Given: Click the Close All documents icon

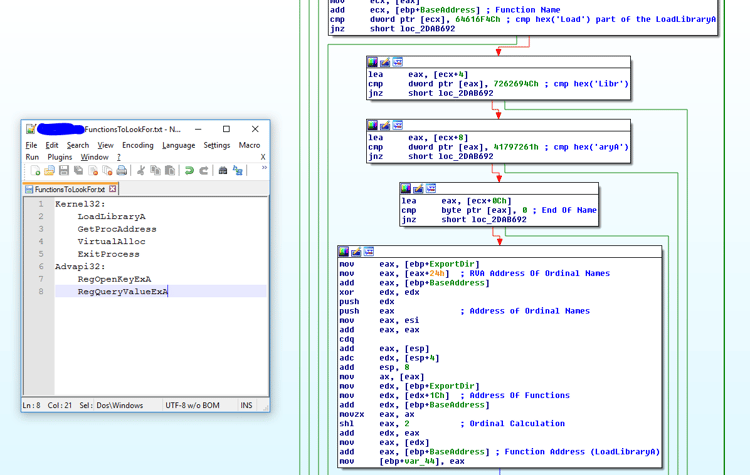Looking at the screenshot, I should coord(107,171).
